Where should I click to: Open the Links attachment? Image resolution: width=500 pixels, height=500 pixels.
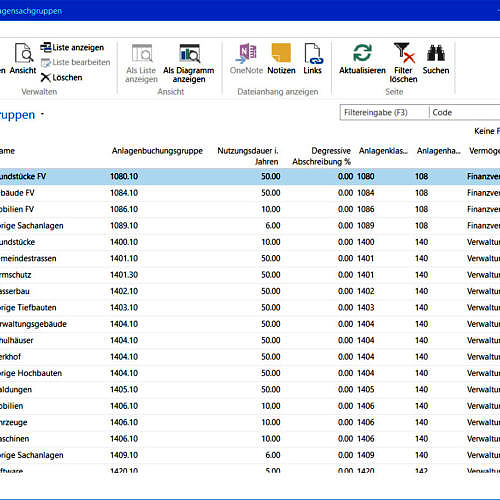pos(312,59)
